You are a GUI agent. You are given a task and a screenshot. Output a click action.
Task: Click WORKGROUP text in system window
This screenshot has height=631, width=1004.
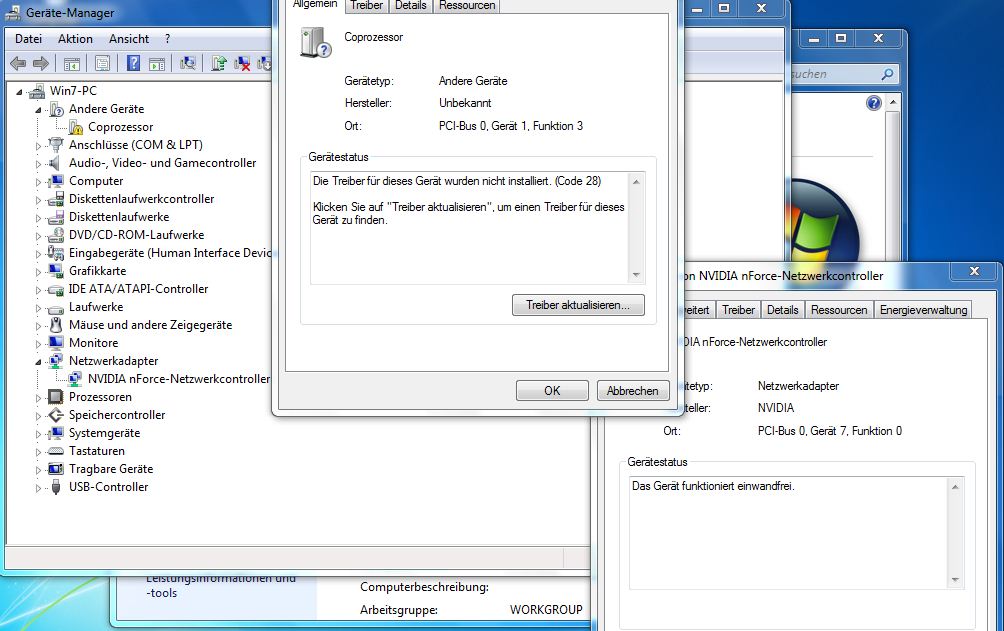[x=546, y=610]
